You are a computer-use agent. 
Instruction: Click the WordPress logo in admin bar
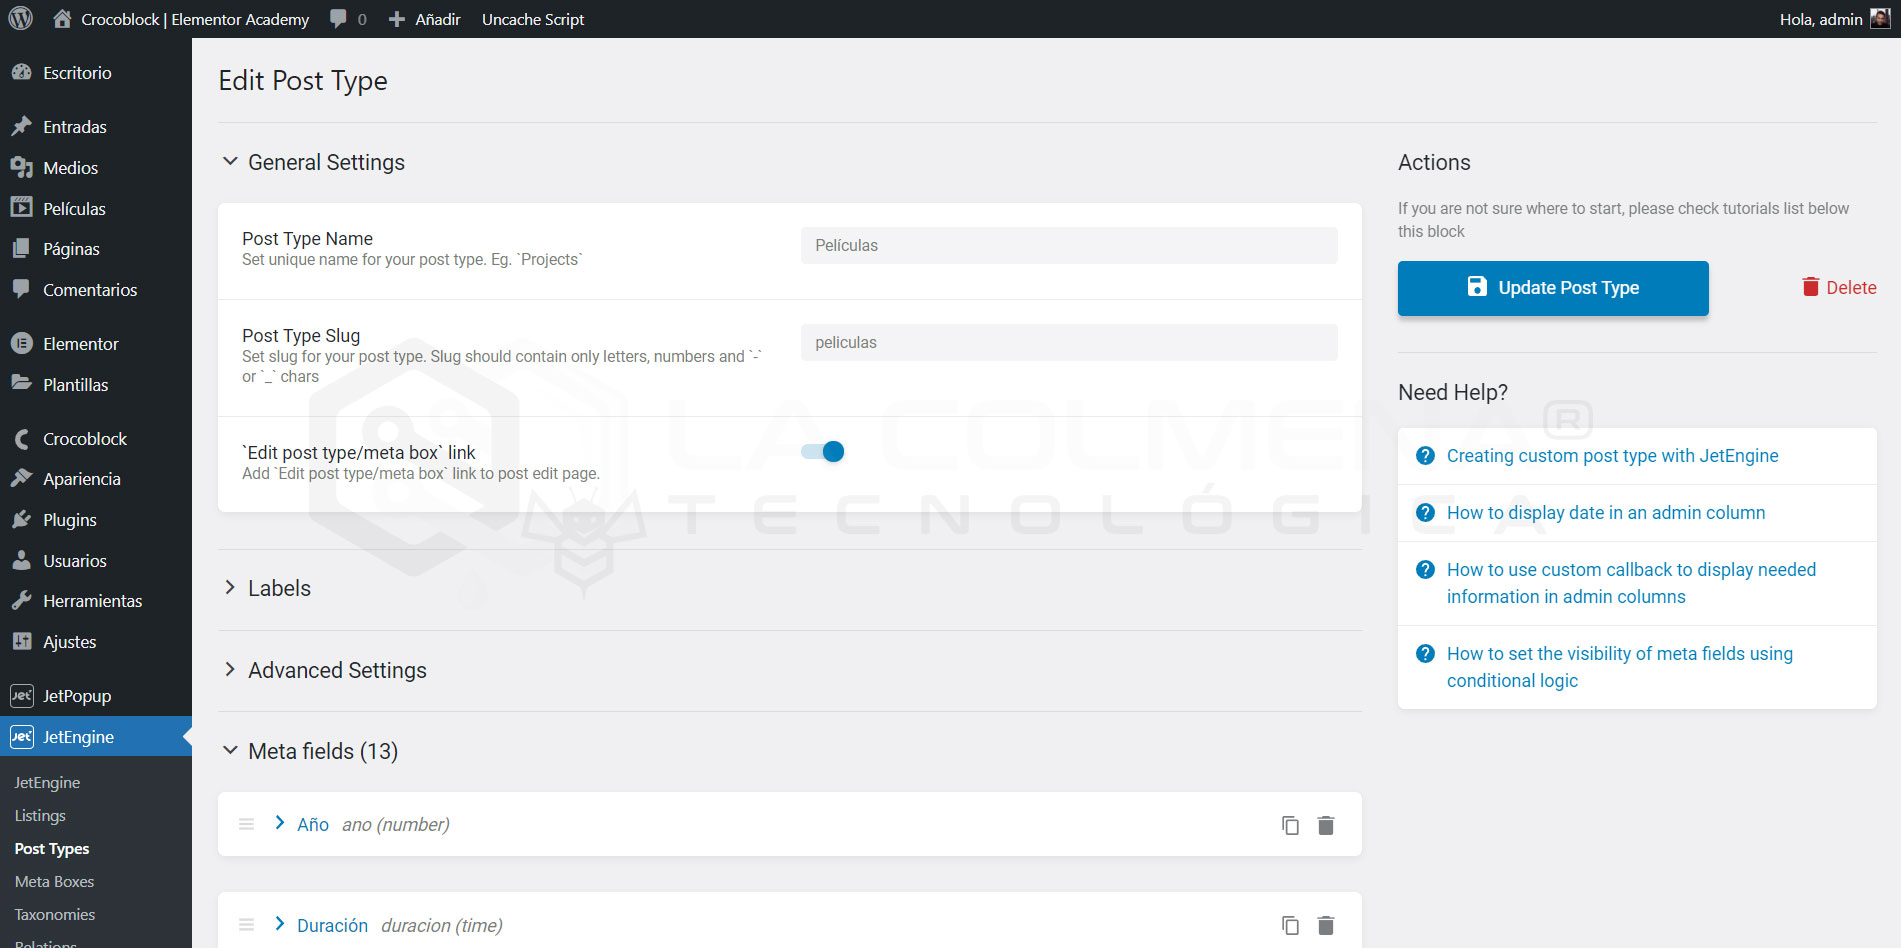click(21, 18)
